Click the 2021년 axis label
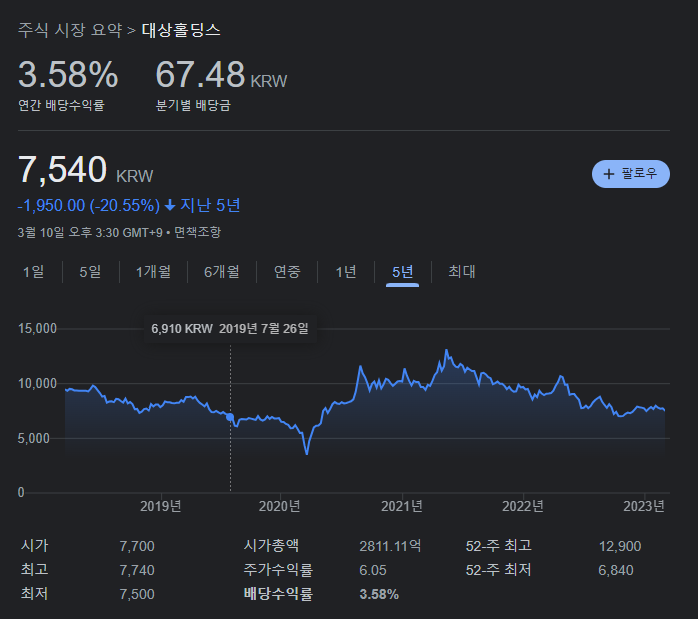698x619 pixels. point(402,506)
